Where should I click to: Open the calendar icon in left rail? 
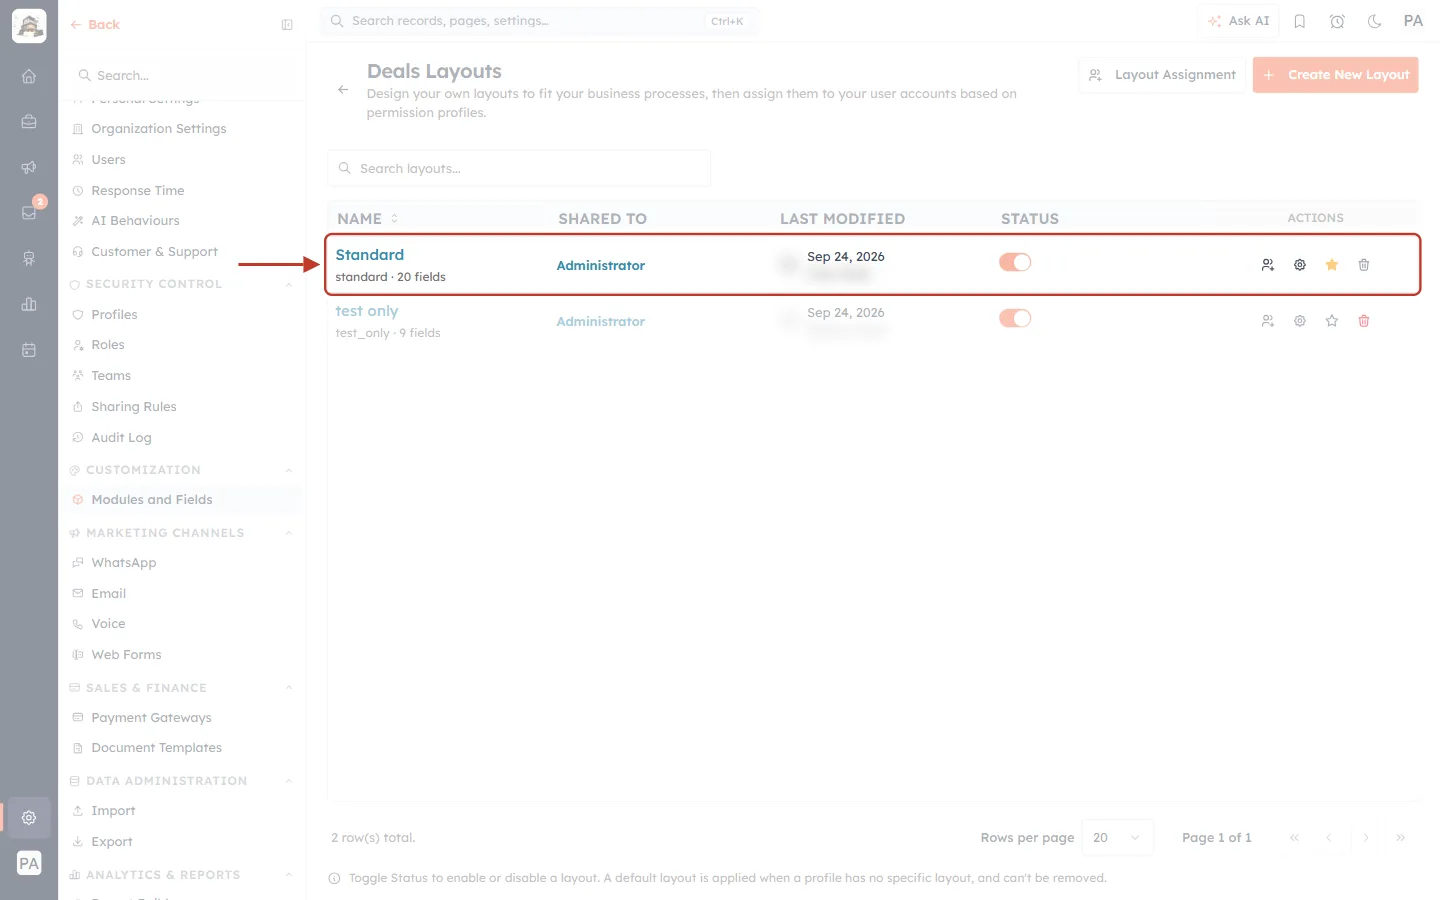29,350
